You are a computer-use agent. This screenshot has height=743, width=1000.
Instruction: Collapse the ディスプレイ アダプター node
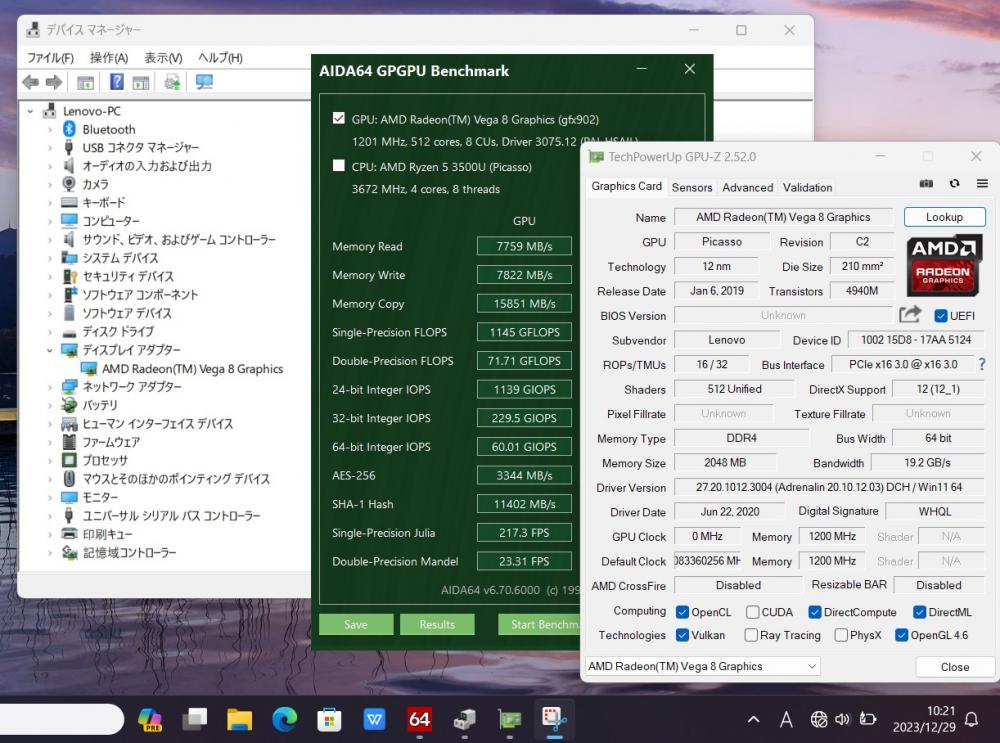[50, 350]
